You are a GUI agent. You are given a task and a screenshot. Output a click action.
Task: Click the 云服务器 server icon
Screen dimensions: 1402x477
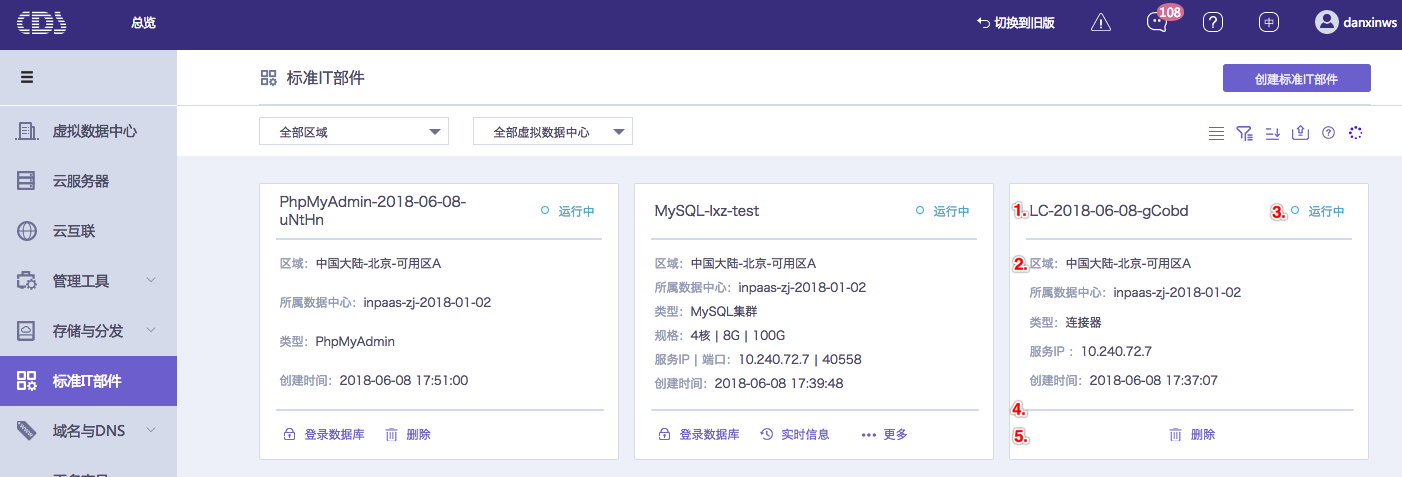27,181
